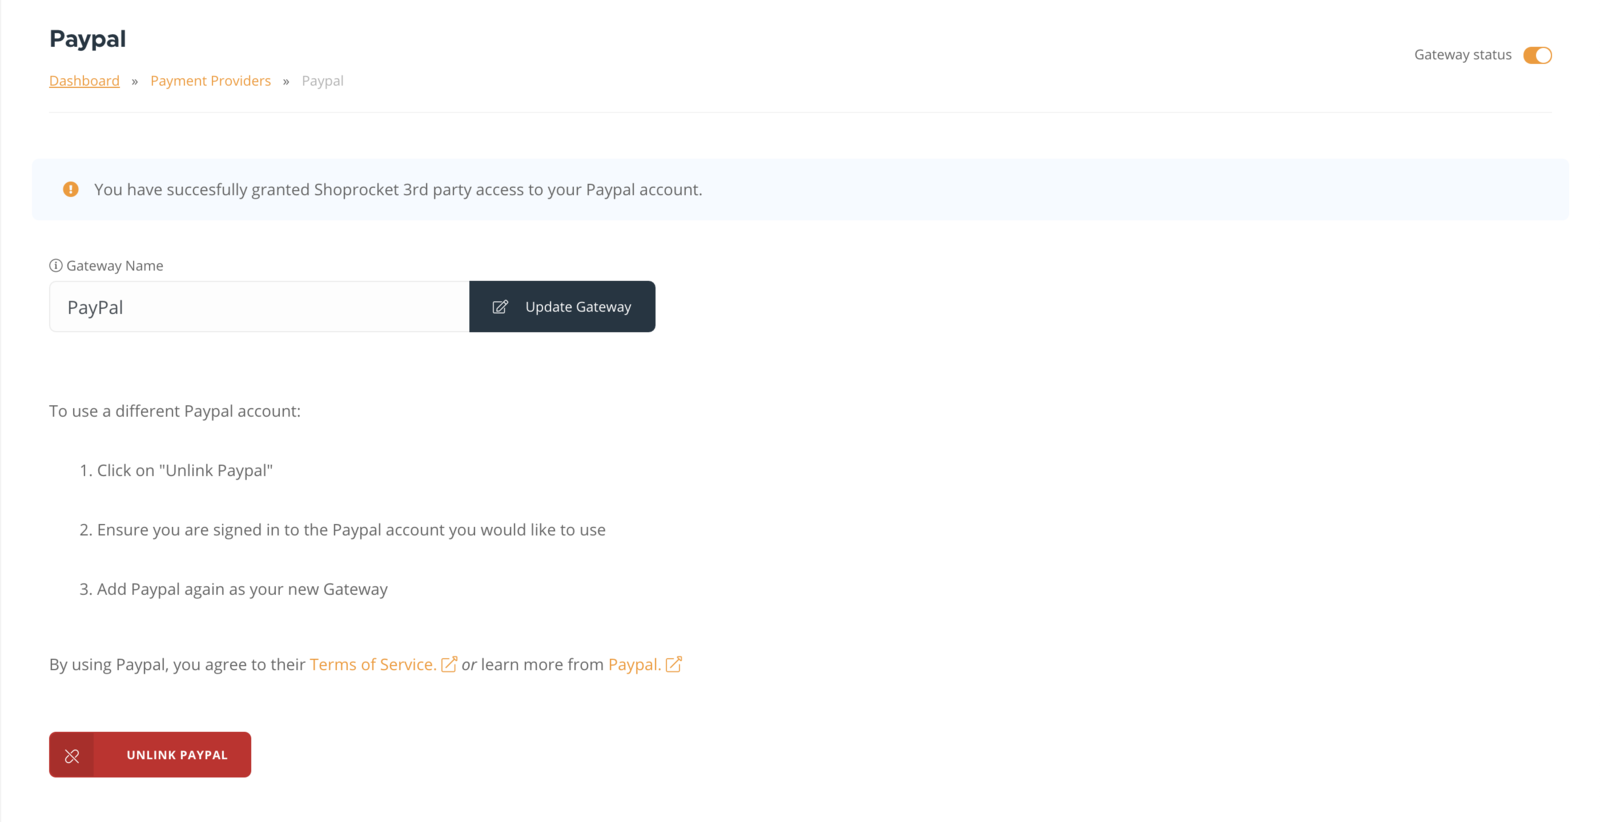
Task: Click the Paypal page heading
Action: coord(88,39)
